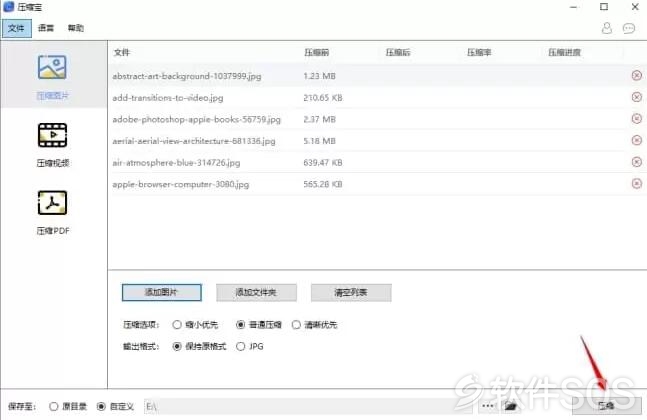Remove adobe-photoshop-apple-books-56759.jpg from list
This screenshot has height=420, width=647.
coord(637,119)
